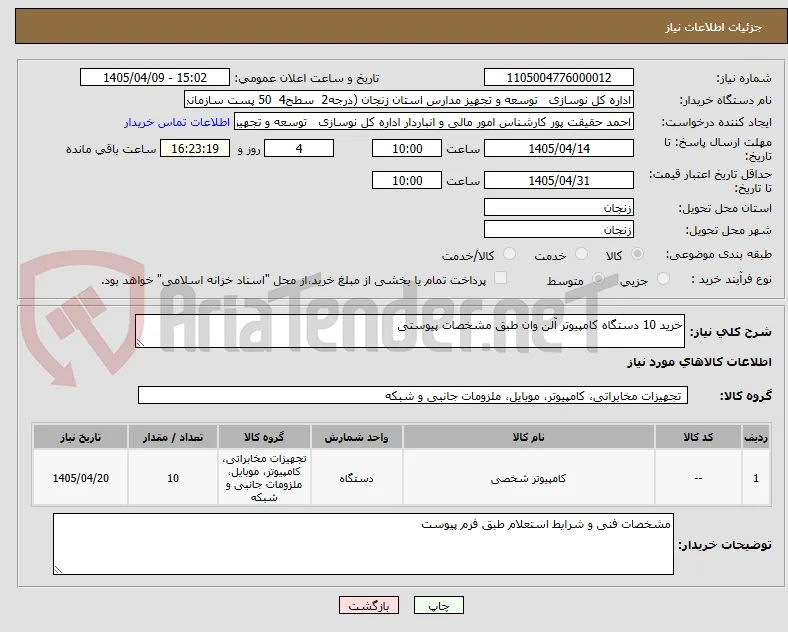This screenshot has width=788, height=632.
Task: Toggle the اسناد خزانه اسلامی payment checkbox
Action: pos(500,278)
